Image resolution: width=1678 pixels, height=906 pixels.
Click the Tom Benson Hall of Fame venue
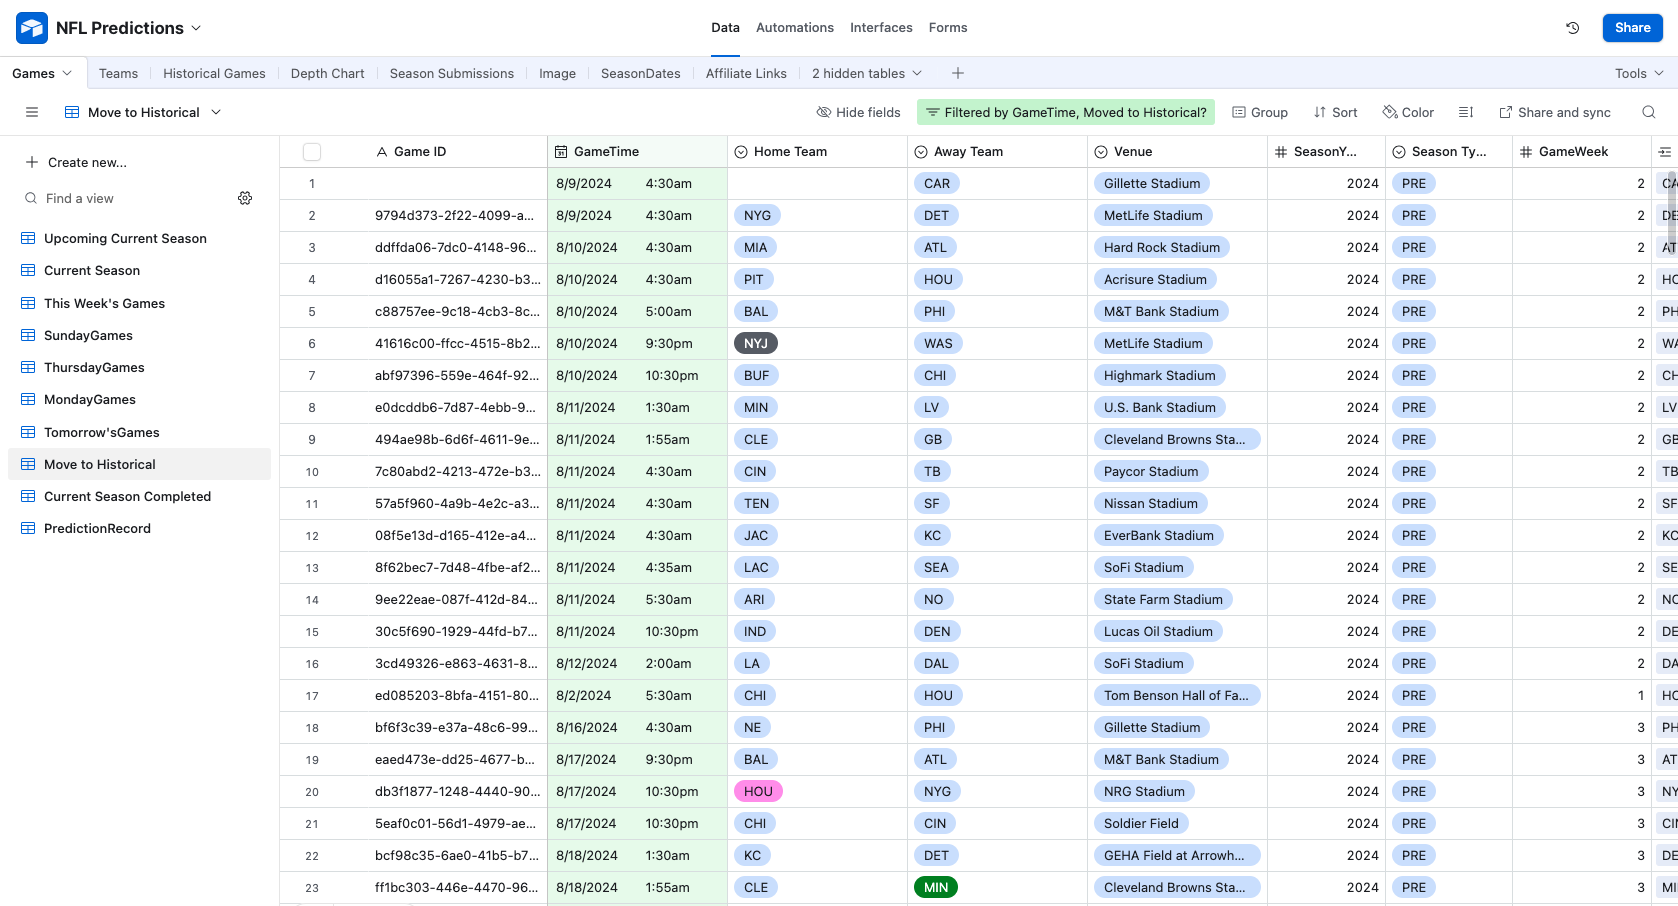click(1177, 696)
